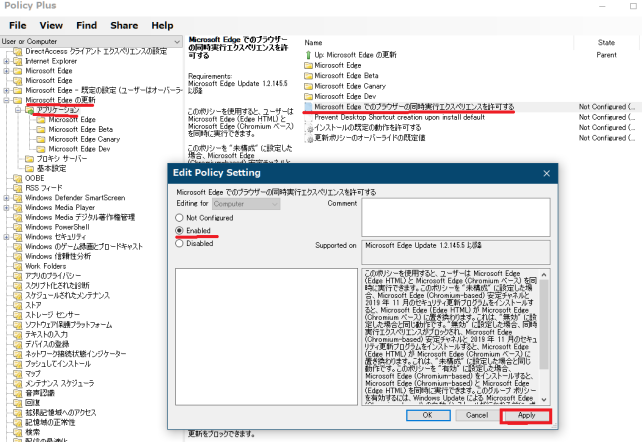Select Windows 信頼性分析 in tree
Image resolution: width=642 pixels, height=442 pixels.
coord(58,257)
